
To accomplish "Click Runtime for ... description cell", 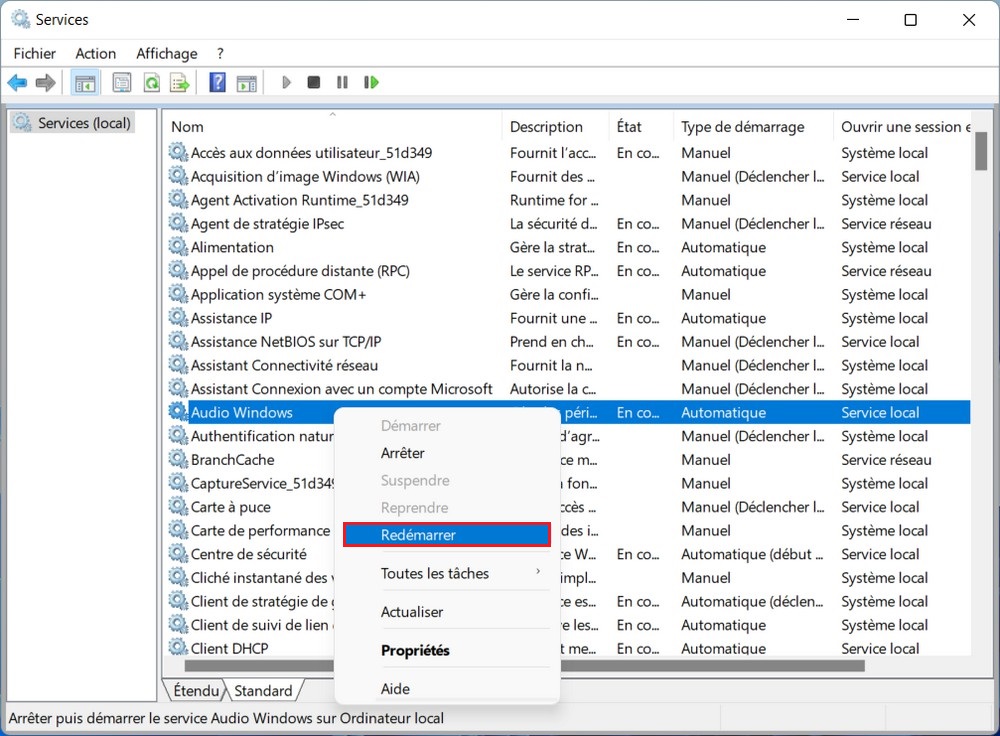I will pos(554,200).
